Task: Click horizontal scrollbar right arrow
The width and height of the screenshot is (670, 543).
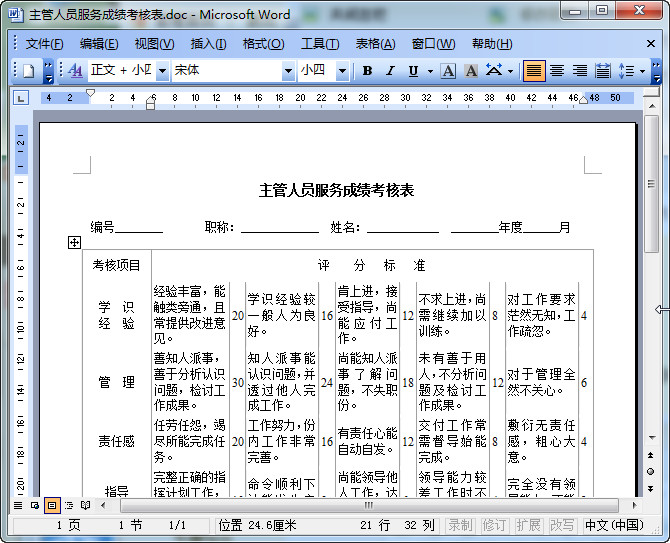Action: [x=634, y=505]
